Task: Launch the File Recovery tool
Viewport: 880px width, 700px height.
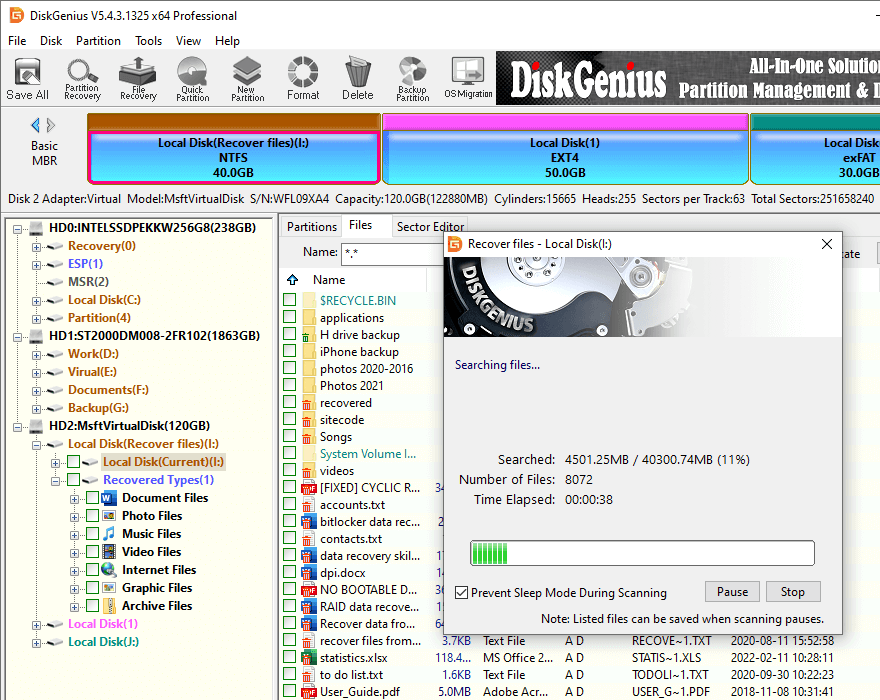Action: pos(138,79)
